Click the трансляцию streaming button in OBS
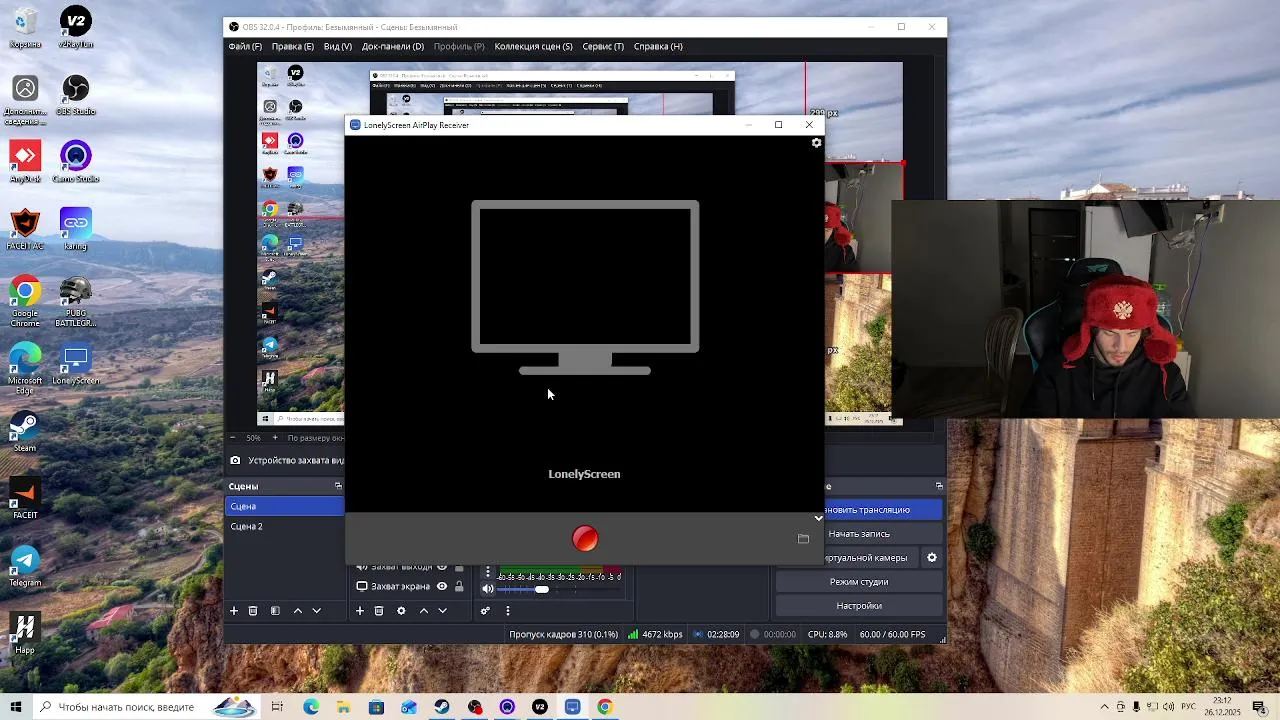The width and height of the screenshot is (1280, 720). coord(883,510)
